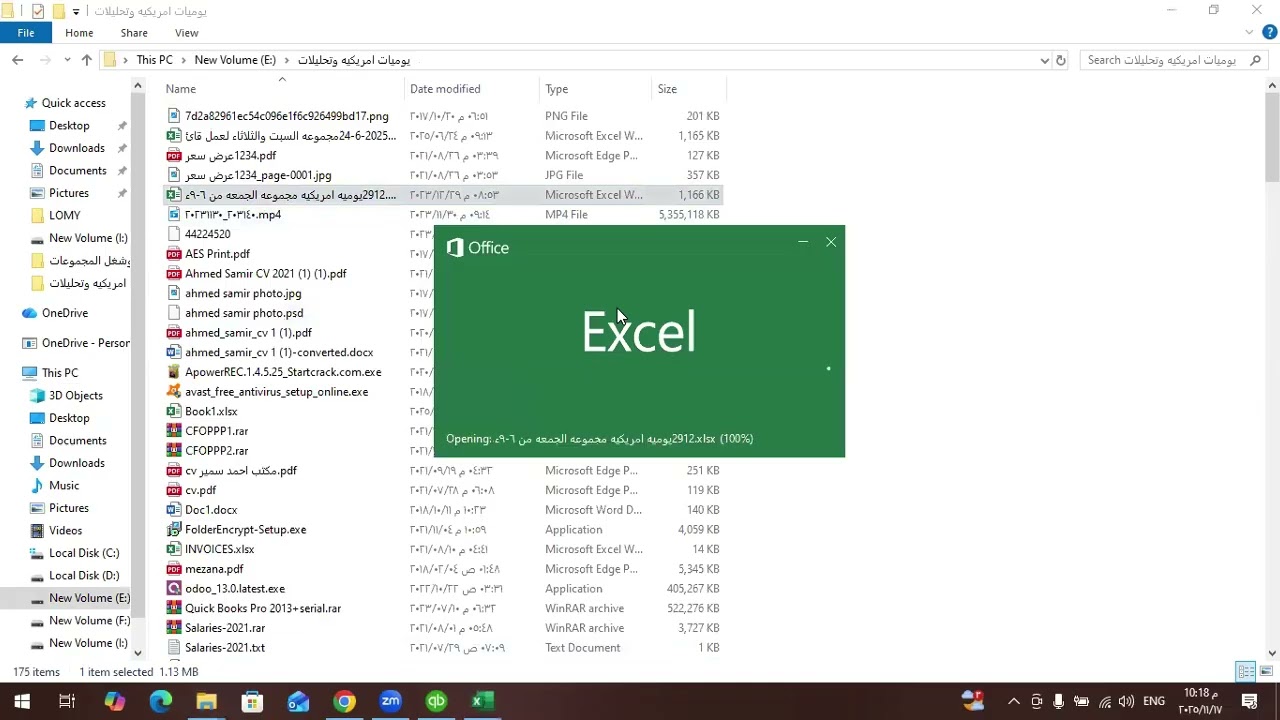Click archive icon of CFOPPP1.rar
1280x720 pixels.
click(x=174, y=431)
